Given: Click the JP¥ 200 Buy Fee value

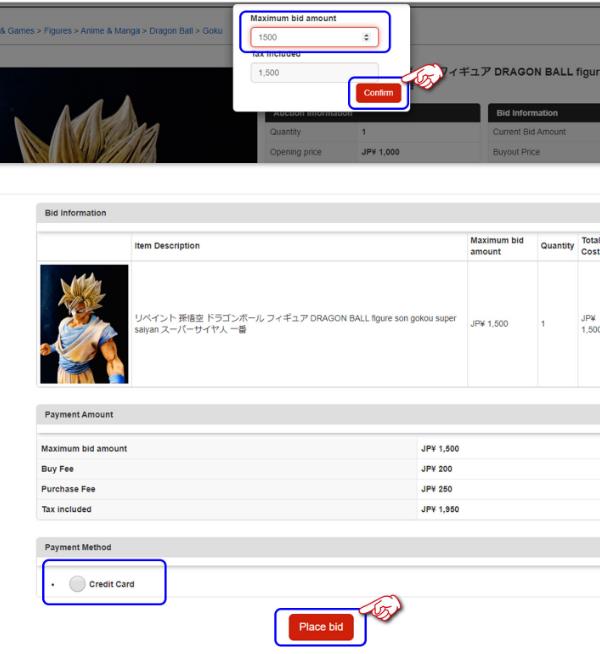Looking at the screenshot, I should 437,469.
